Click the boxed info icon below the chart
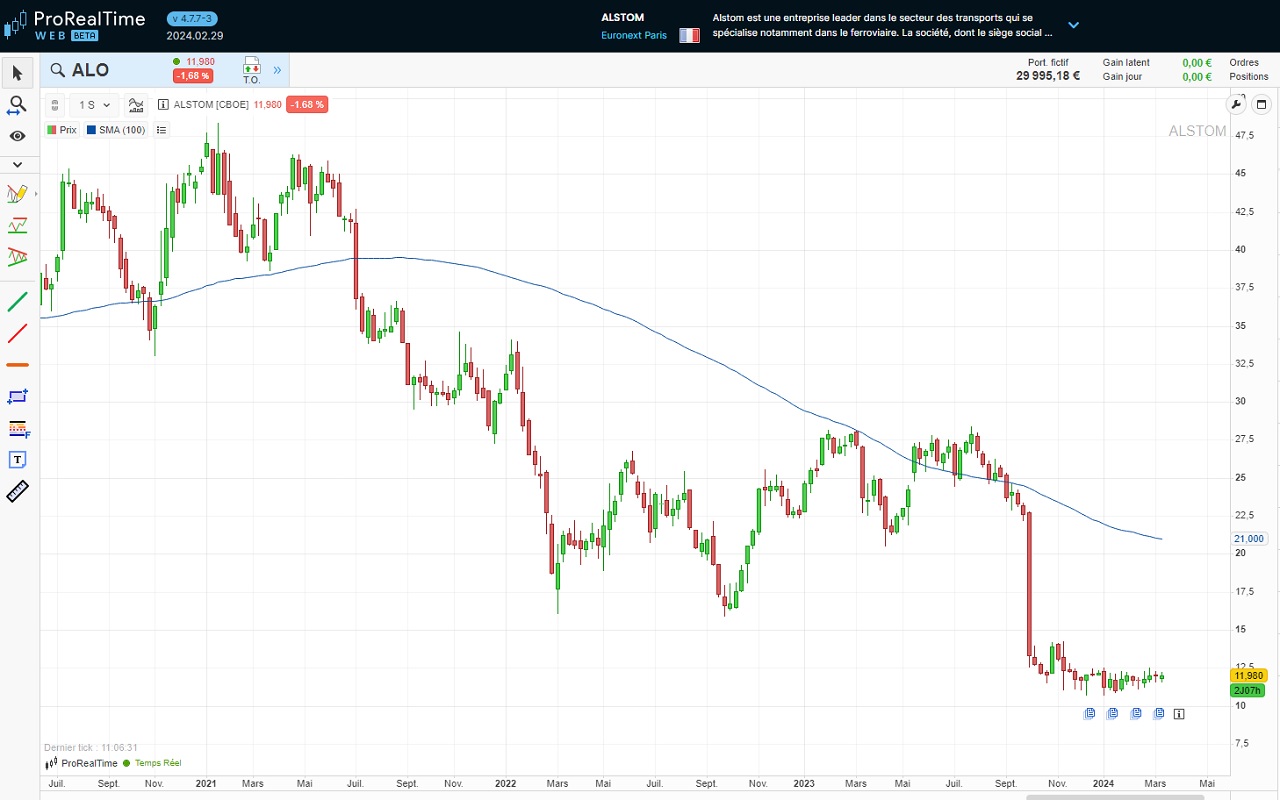Screen dimensions: 1280x800 point(1179,713)
